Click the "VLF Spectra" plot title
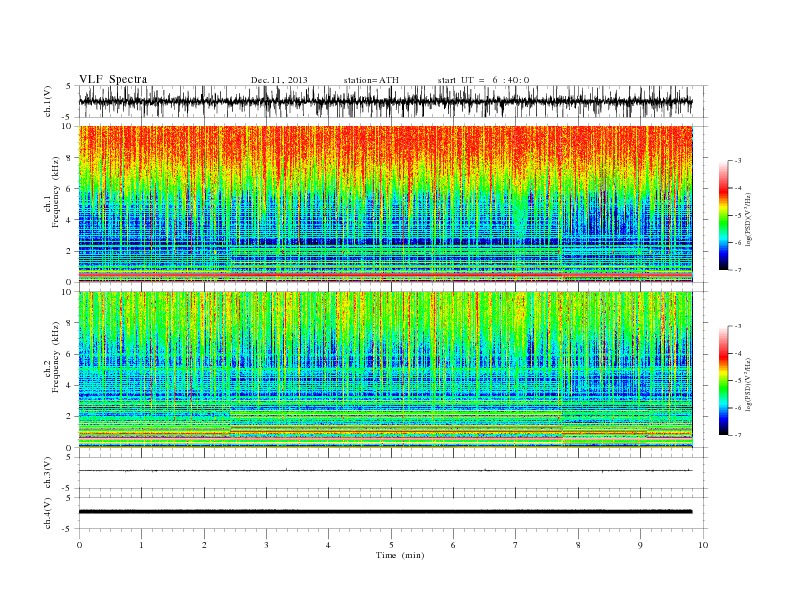This screenshot has height=612, width=792. (113, 79)
